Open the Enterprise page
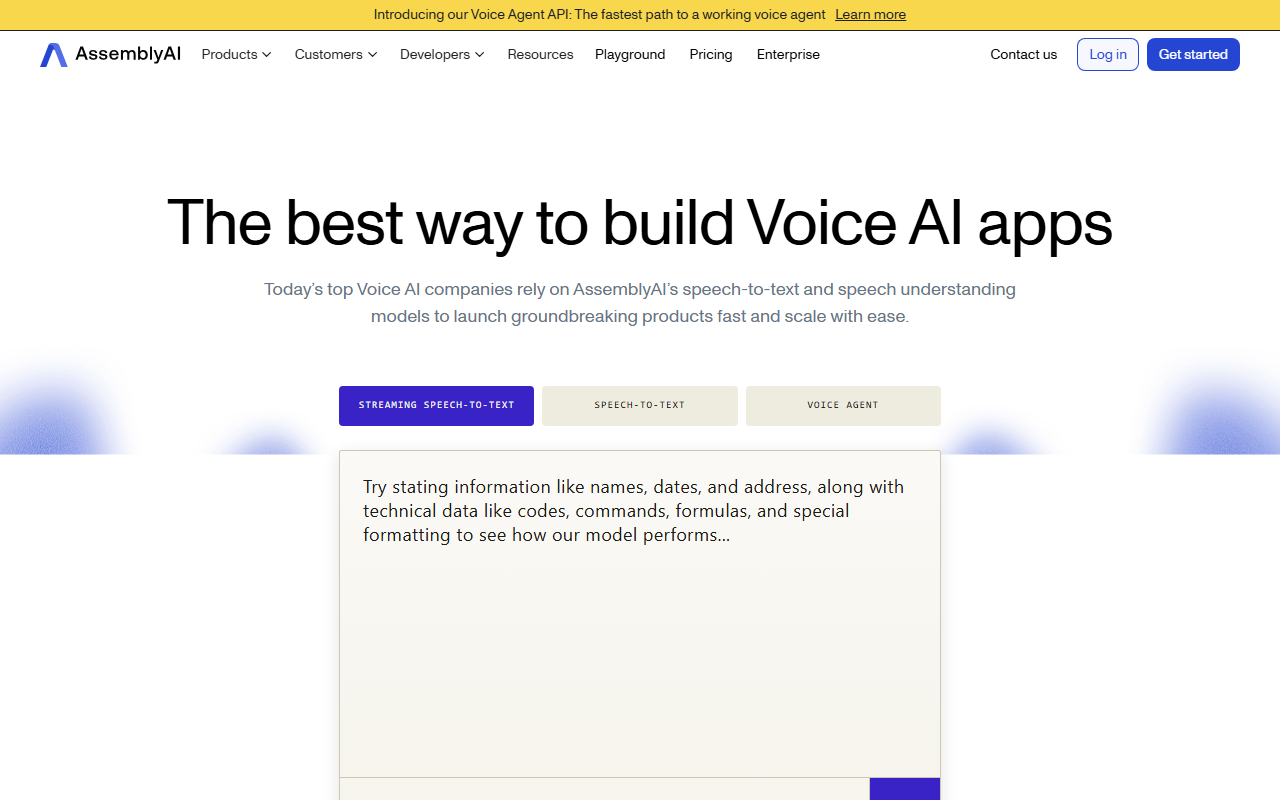Viewport: 1280px width, 800px height. [x=788, y=55]
